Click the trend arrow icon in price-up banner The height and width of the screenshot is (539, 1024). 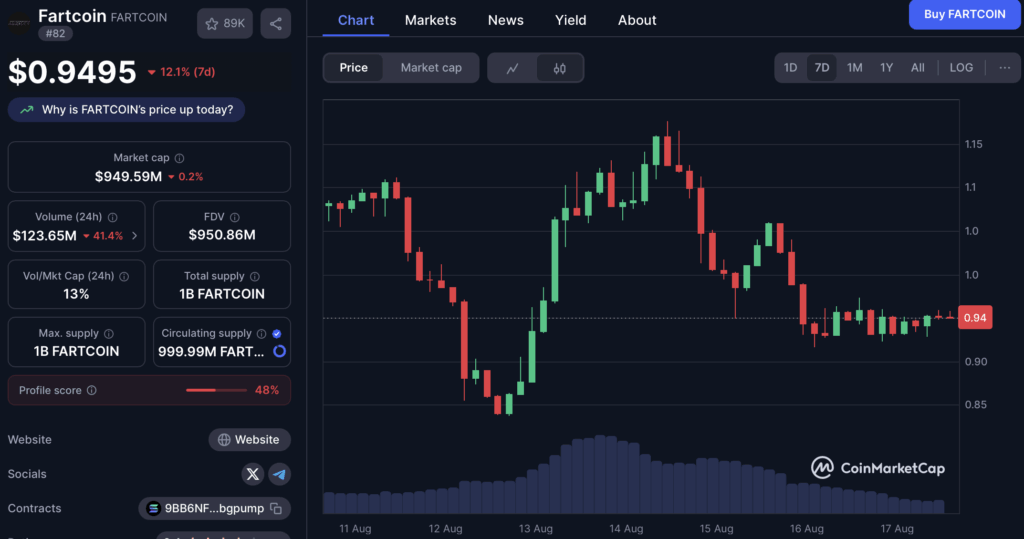tap(27, 110)
